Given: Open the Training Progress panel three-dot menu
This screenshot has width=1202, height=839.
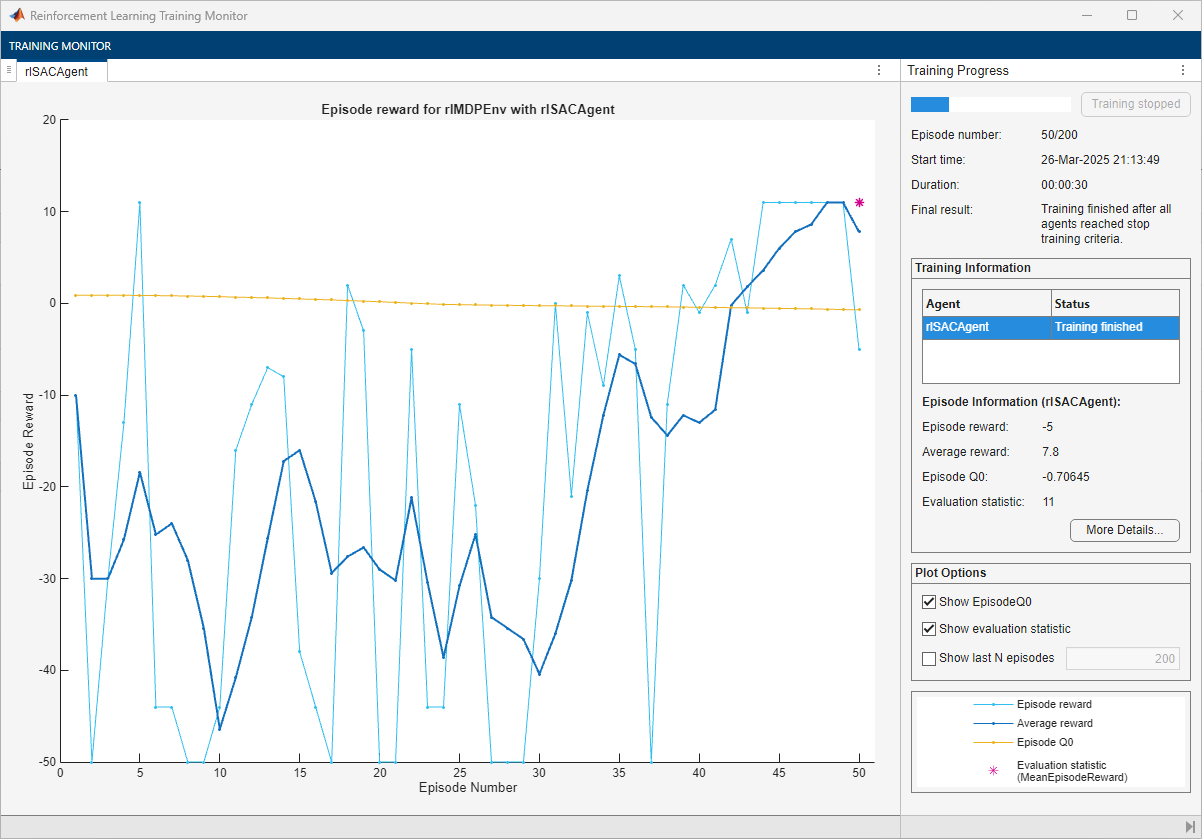Looking at the screenshot, I should tap(1183, 70).
